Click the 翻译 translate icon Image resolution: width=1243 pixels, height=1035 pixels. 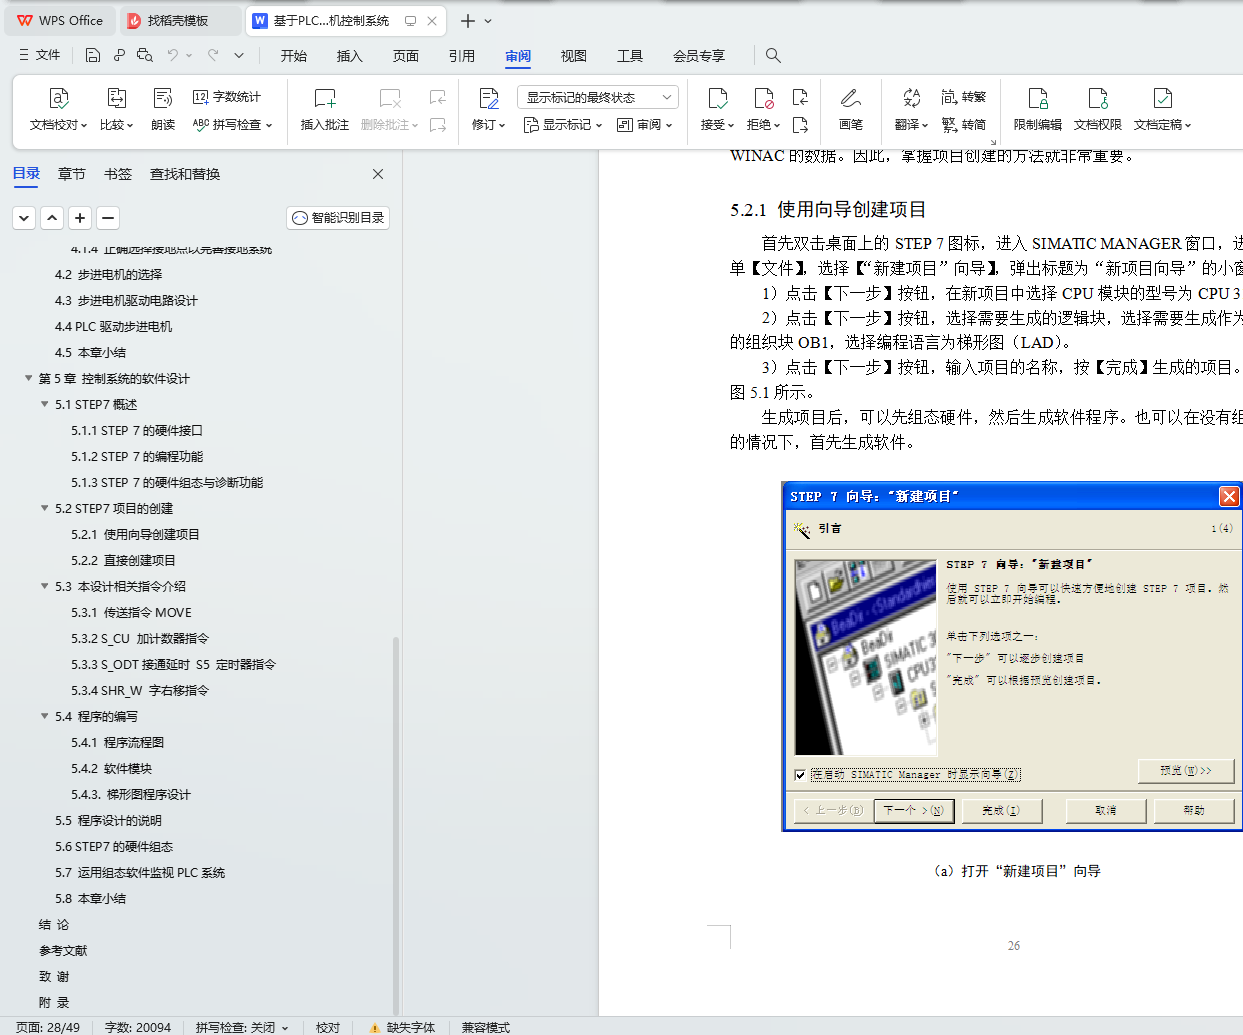[911, 98]
